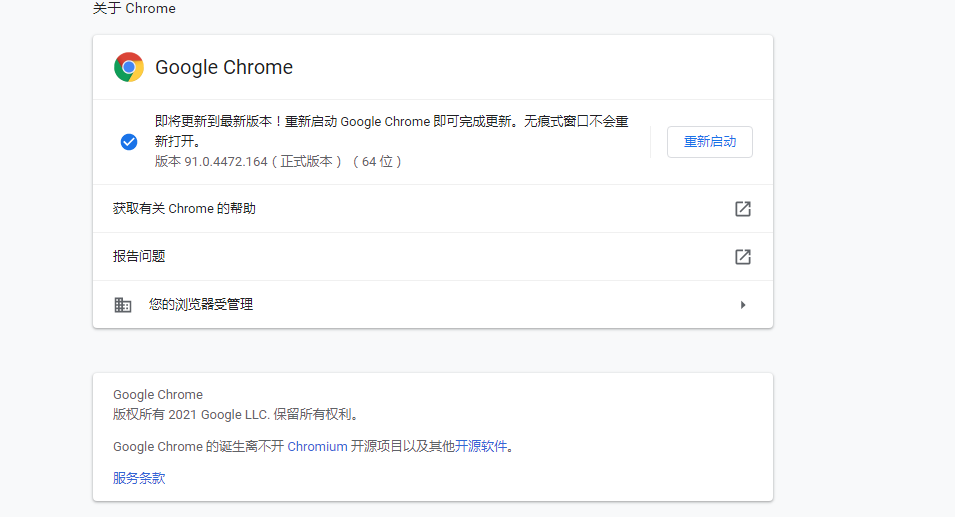This screenshot has width=955, height=517.
Task: Click the building icon for managed browser
Action: (122, 304)
